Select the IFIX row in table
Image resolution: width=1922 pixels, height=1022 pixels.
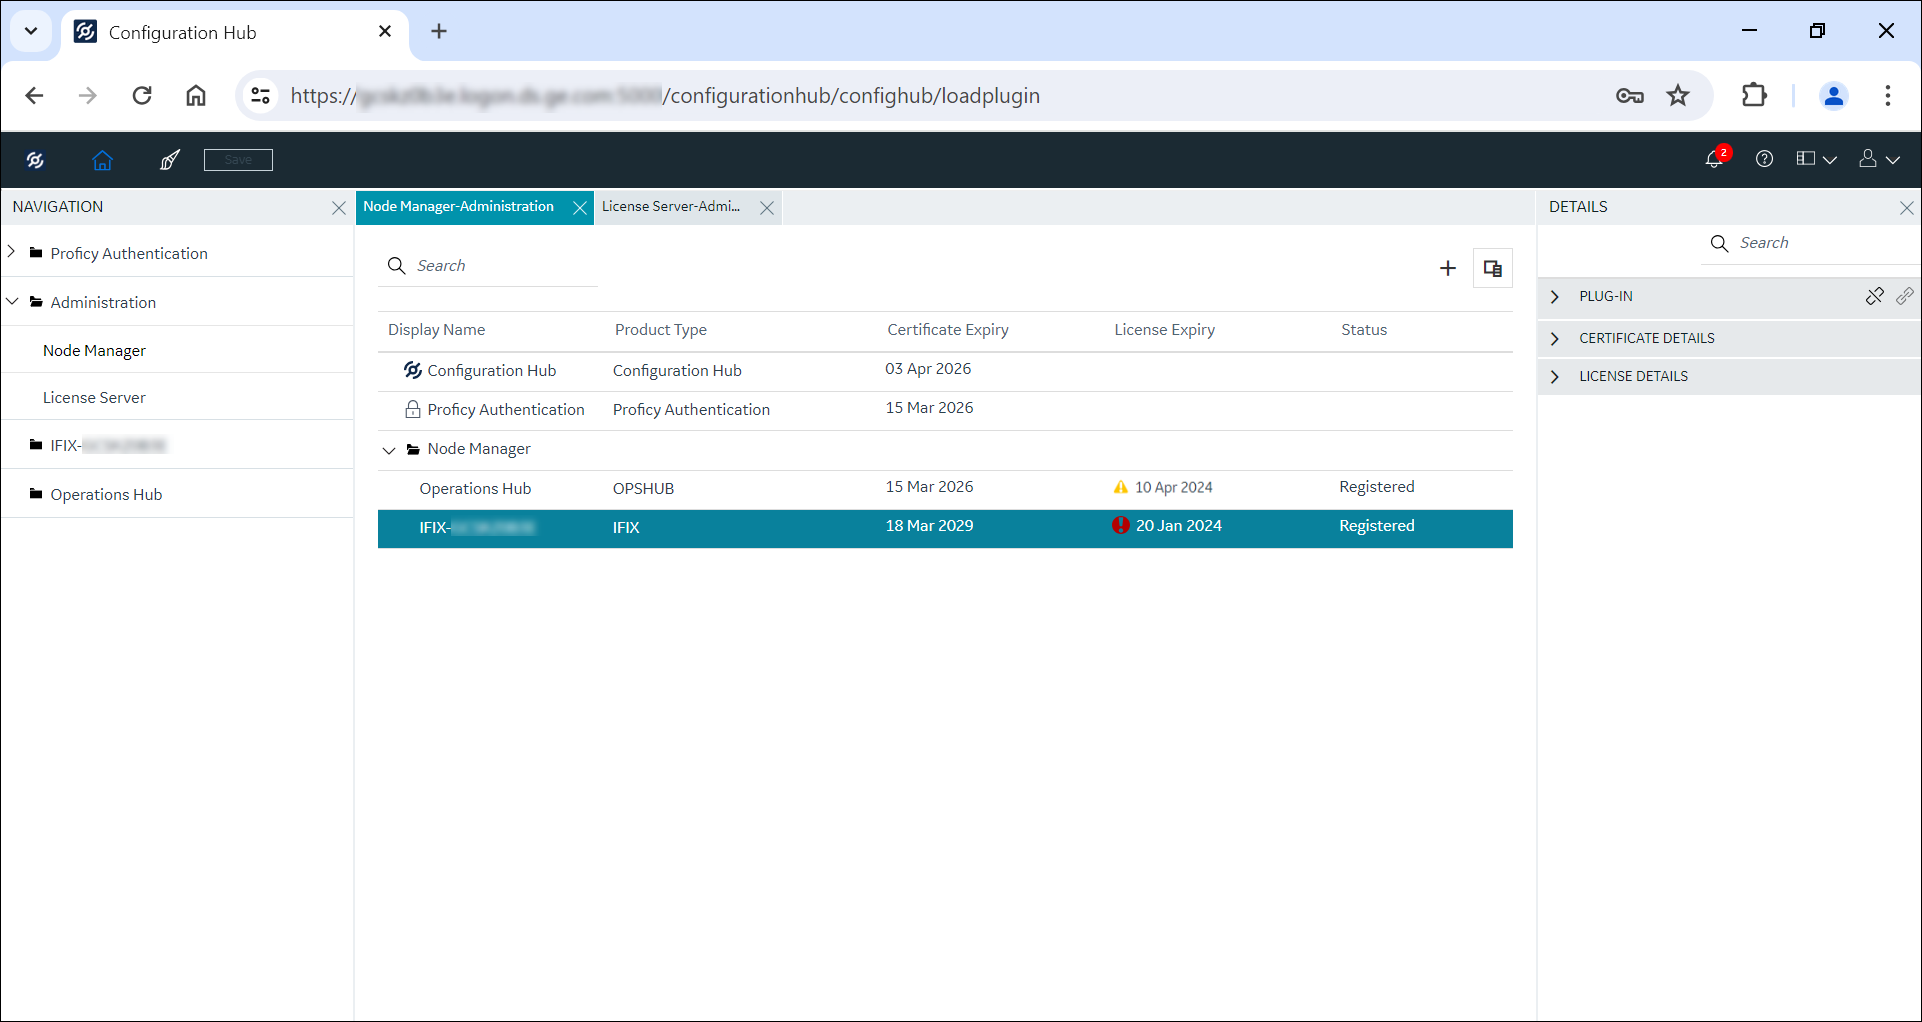(x=945, y=528)
